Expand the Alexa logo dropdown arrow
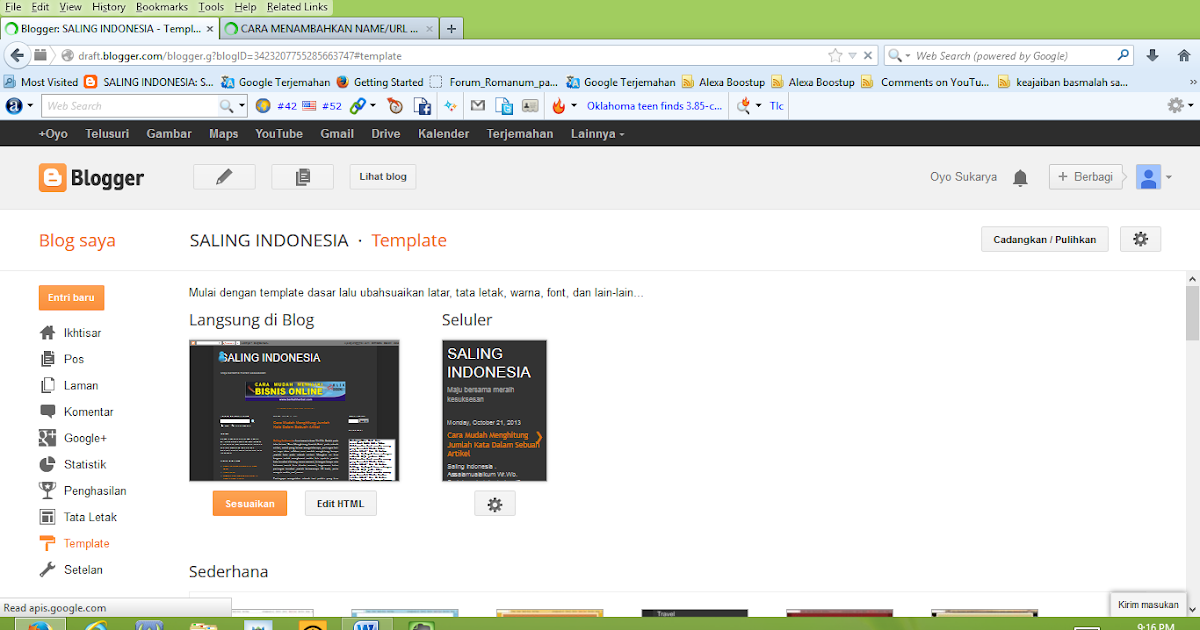Image resolution: width=1200 pixels, height=630 pixels. click(30, 105)
